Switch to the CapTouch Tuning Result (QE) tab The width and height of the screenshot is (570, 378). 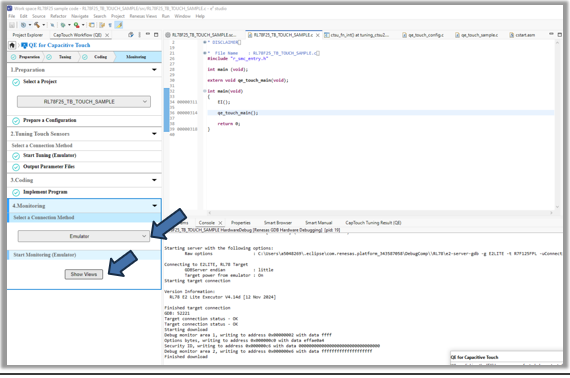click(x=373, y=223)
